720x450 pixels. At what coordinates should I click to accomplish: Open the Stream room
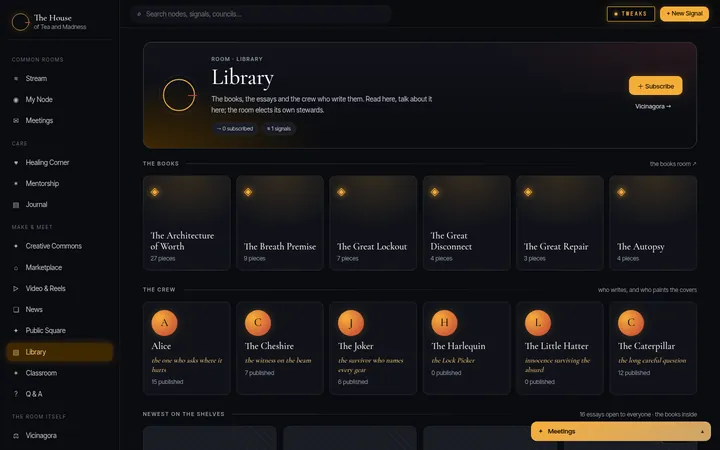tap(60, 79)
